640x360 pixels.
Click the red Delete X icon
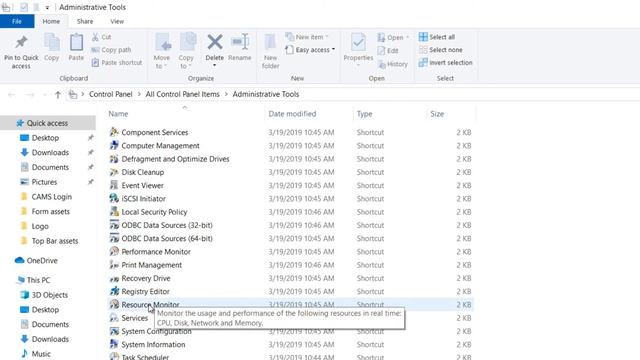[215, 42]
